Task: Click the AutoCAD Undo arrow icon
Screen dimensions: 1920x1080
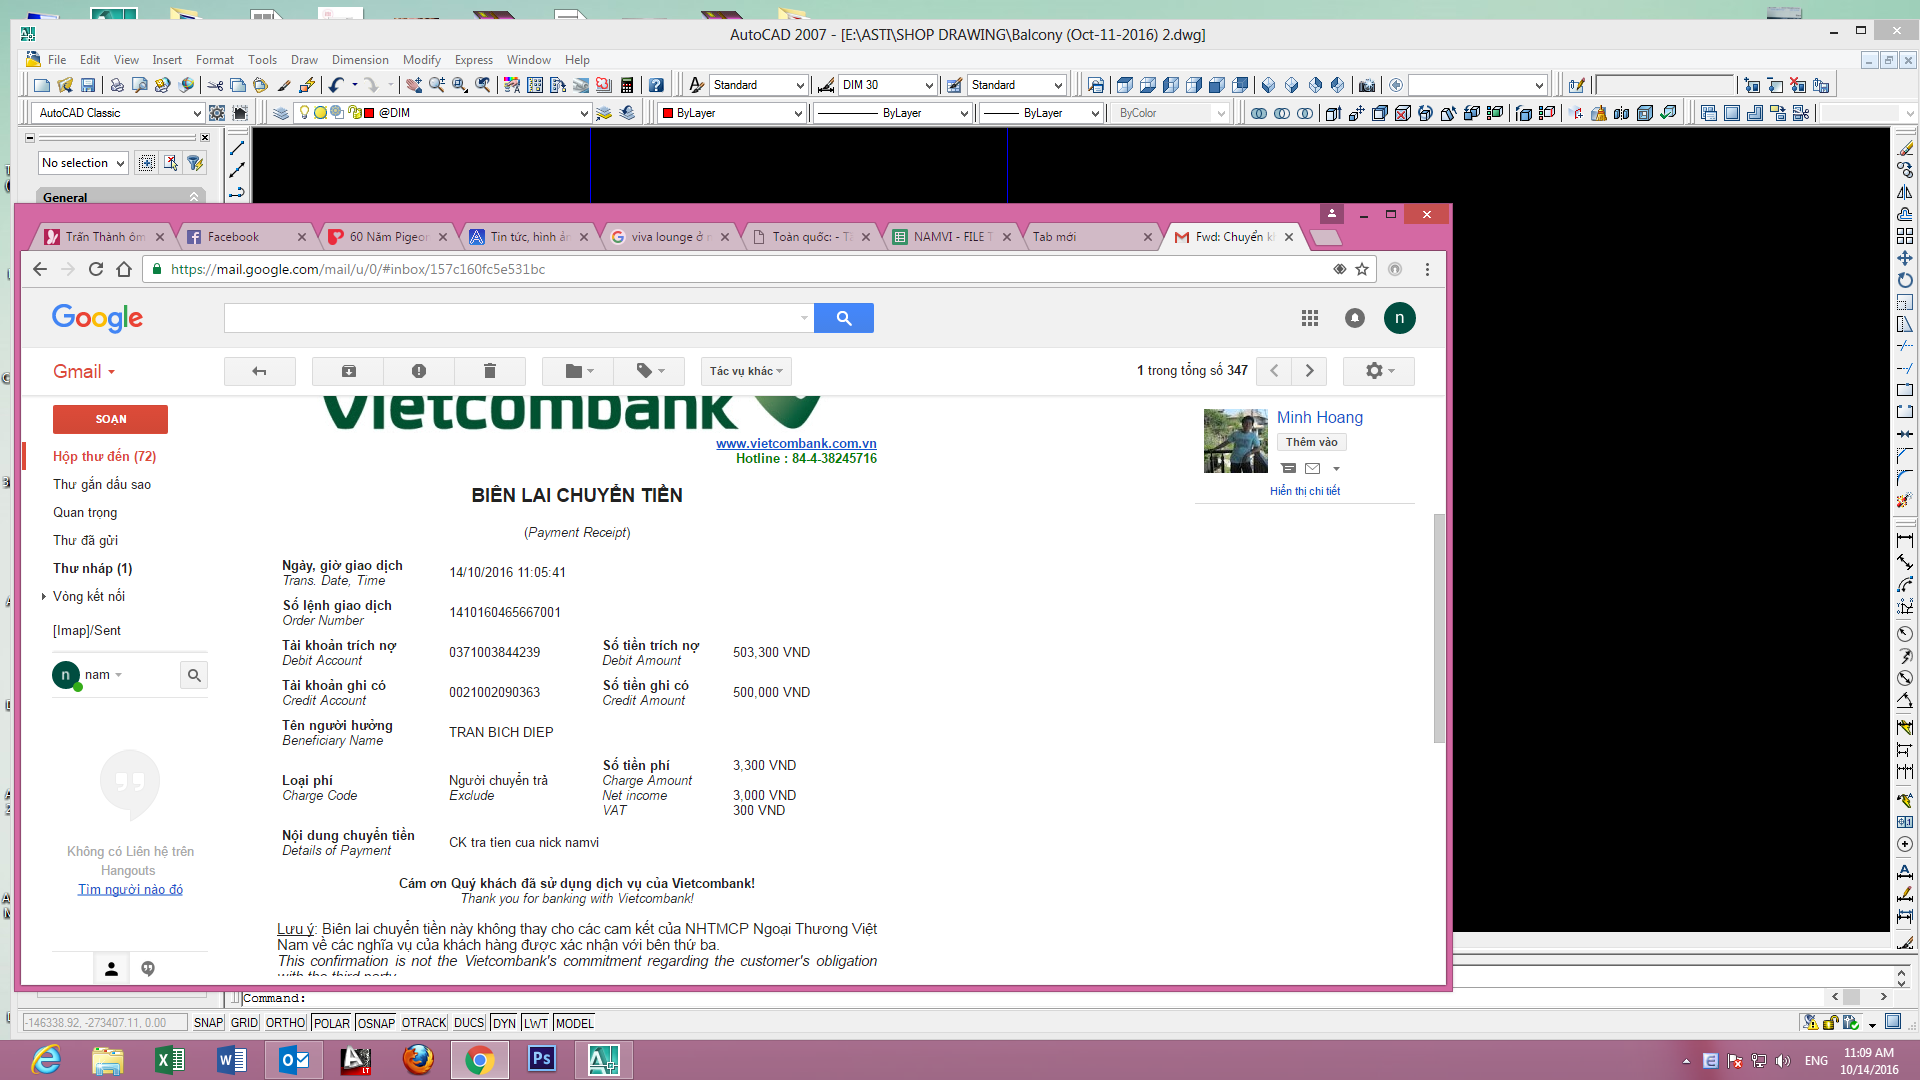Action: point(336,85)
